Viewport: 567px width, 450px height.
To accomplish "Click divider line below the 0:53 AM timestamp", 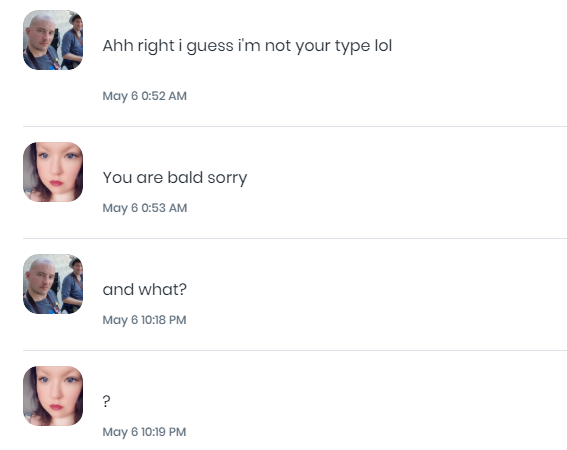I will (x=295, y=238).
